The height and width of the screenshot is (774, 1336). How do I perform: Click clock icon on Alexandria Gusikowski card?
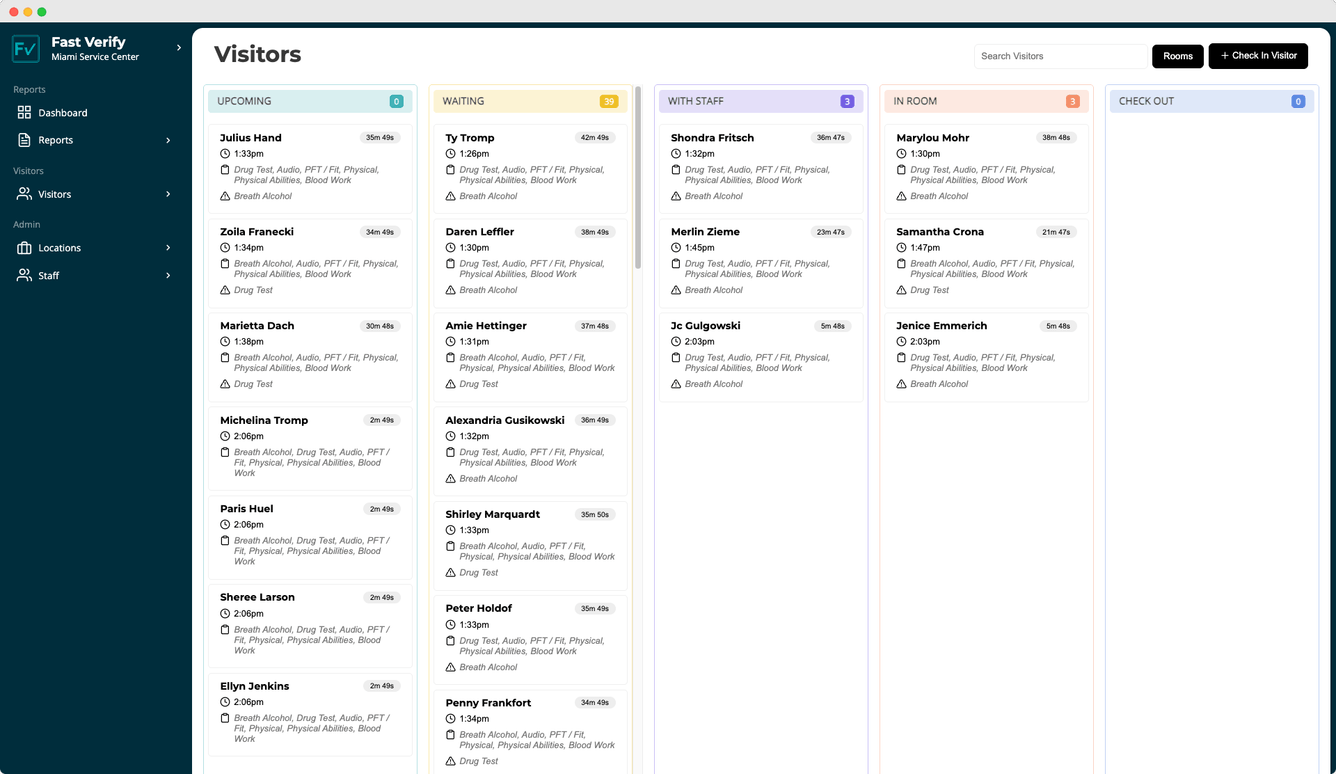pyautogui.click(x=451, y=437)
